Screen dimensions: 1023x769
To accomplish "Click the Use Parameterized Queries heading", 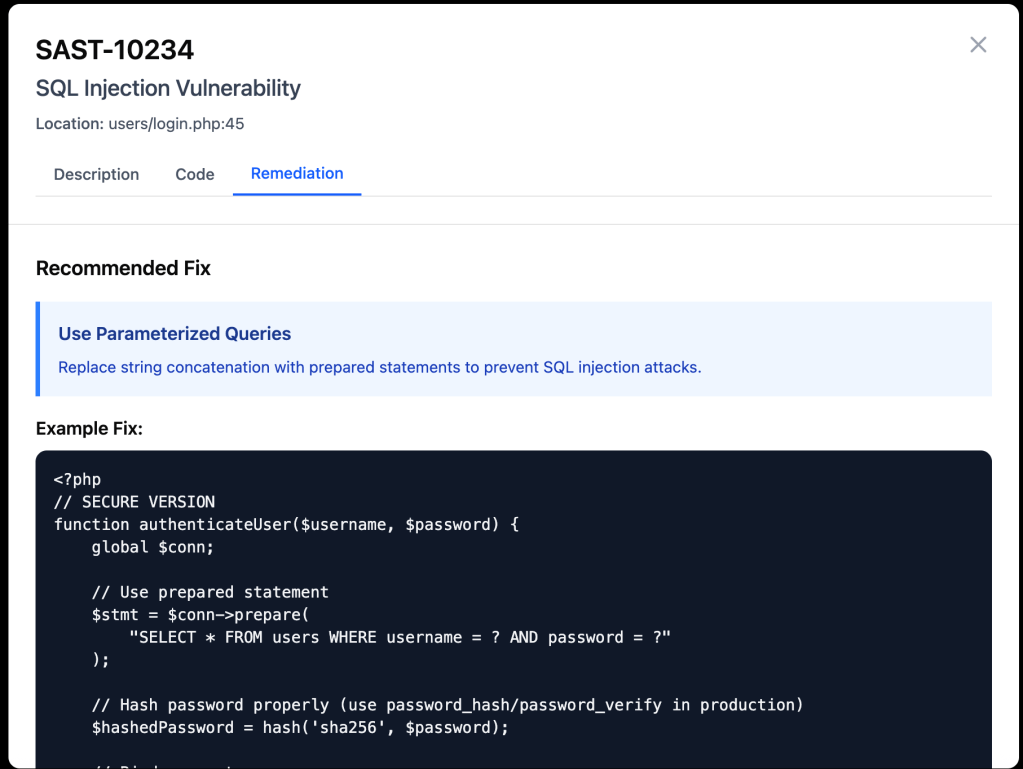I will [x=175, y=334].
